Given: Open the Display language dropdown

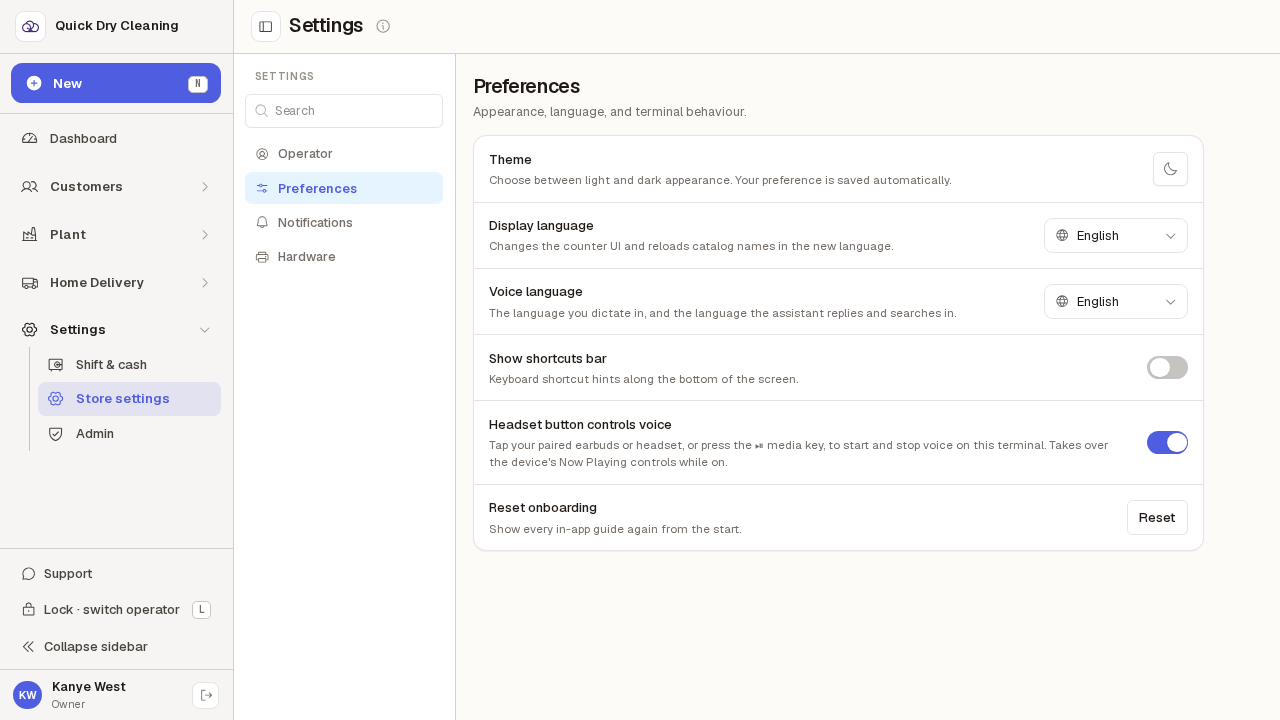Looking at the screenshot, I should pos(1116,236).
